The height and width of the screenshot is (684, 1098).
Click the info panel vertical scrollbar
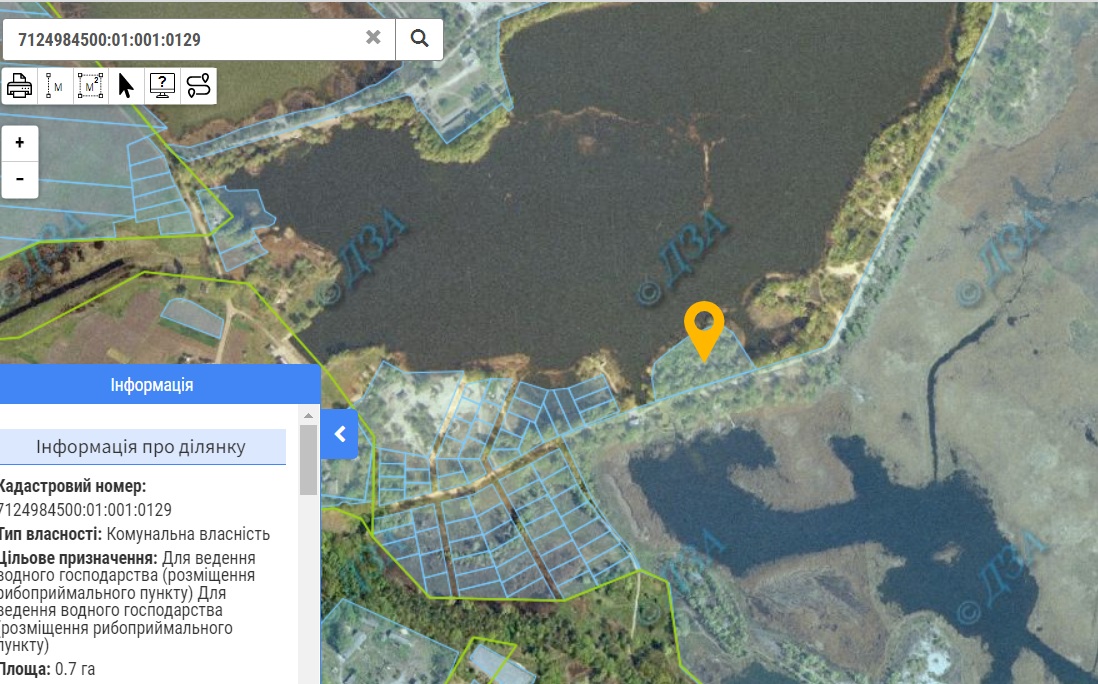[308, 460]
